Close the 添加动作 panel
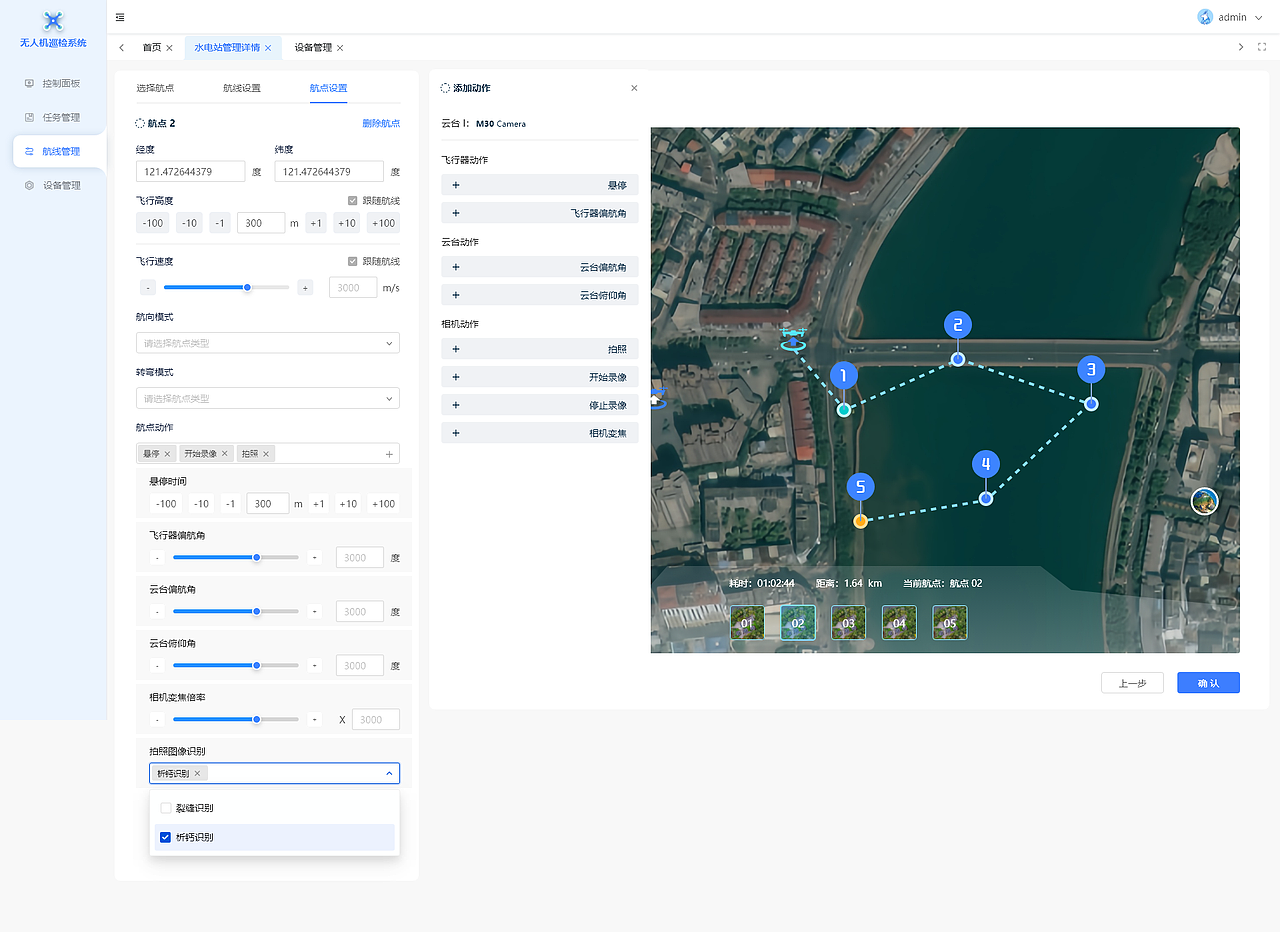The height and width of the screenshot is (932, 1280). click(634, 88)
